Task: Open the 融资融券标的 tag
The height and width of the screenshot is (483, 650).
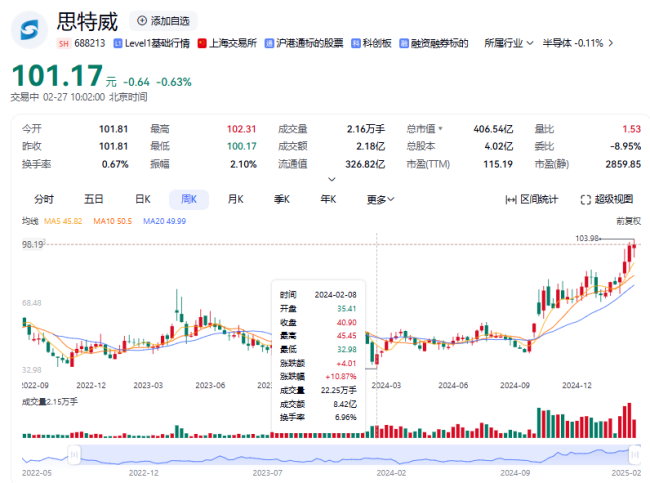Action: (x=434, y=44)
